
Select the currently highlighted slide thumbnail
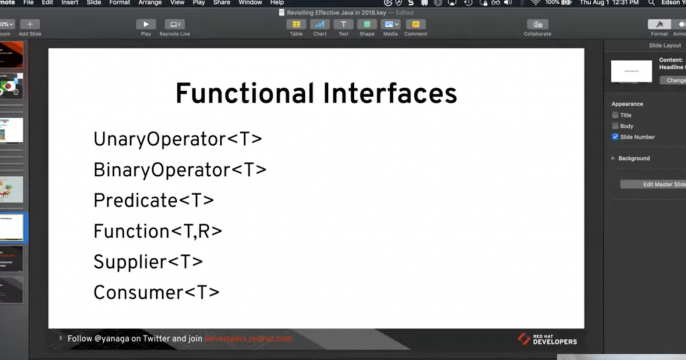pyautogui.click(x=12, y=227)
